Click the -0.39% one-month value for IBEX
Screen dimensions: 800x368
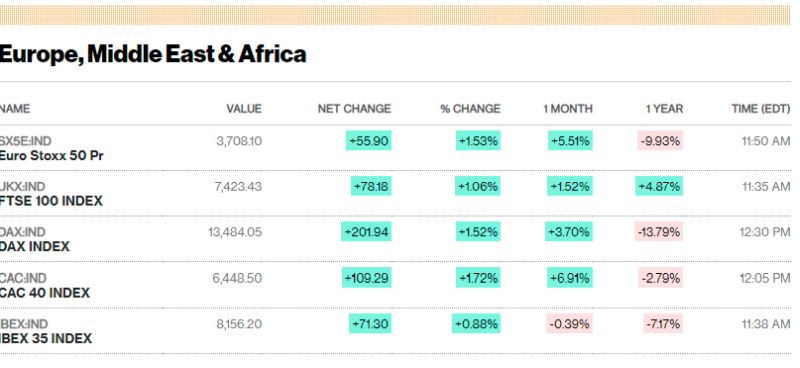569,324
